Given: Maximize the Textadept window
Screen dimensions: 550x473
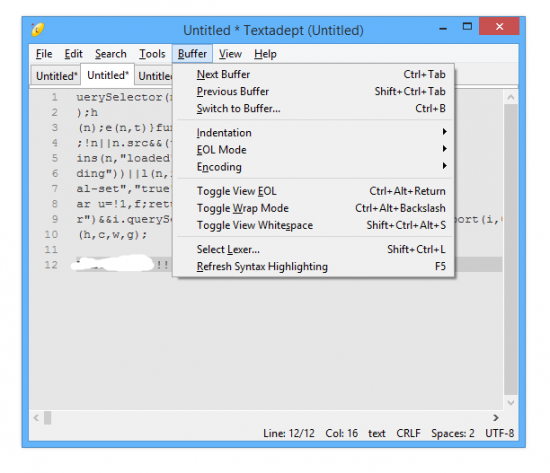Looking at the screenshot, I should tap(467, 27).
